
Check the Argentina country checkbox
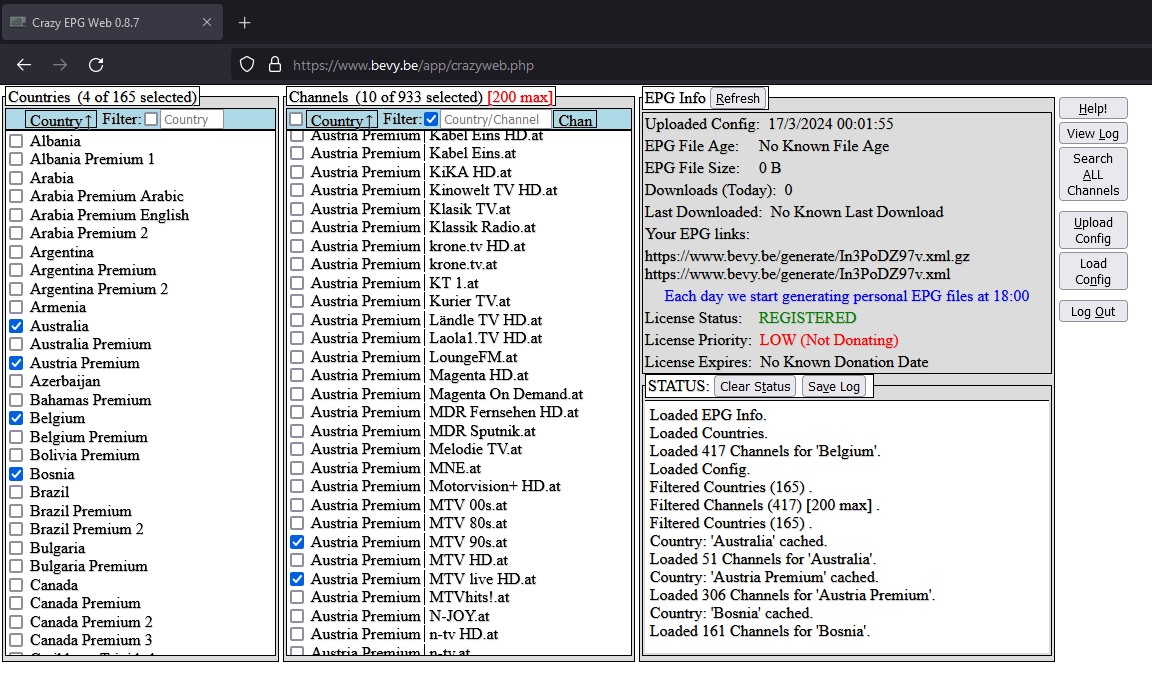click(x=16, y=252)
